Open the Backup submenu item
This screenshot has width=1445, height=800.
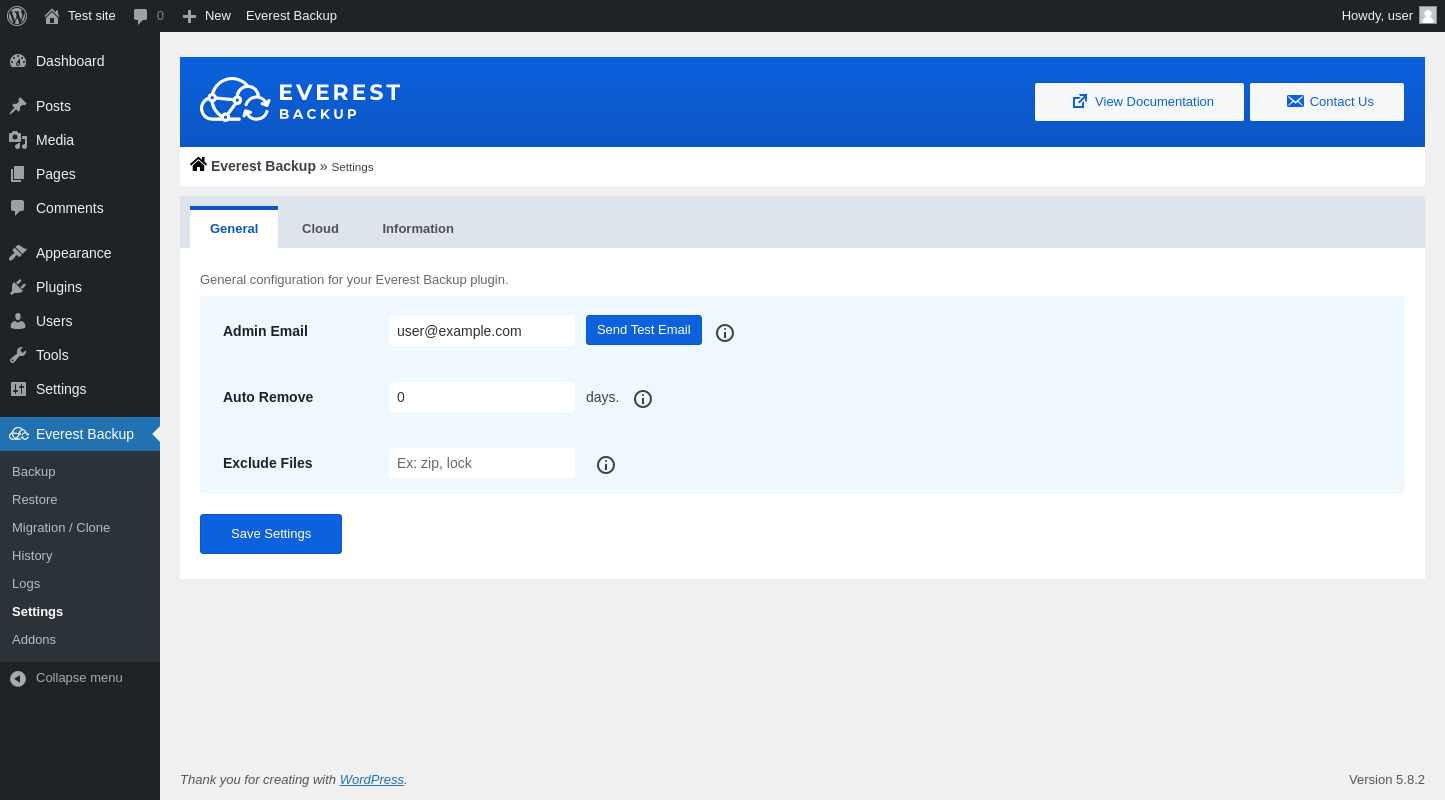[x=34, y=471]
